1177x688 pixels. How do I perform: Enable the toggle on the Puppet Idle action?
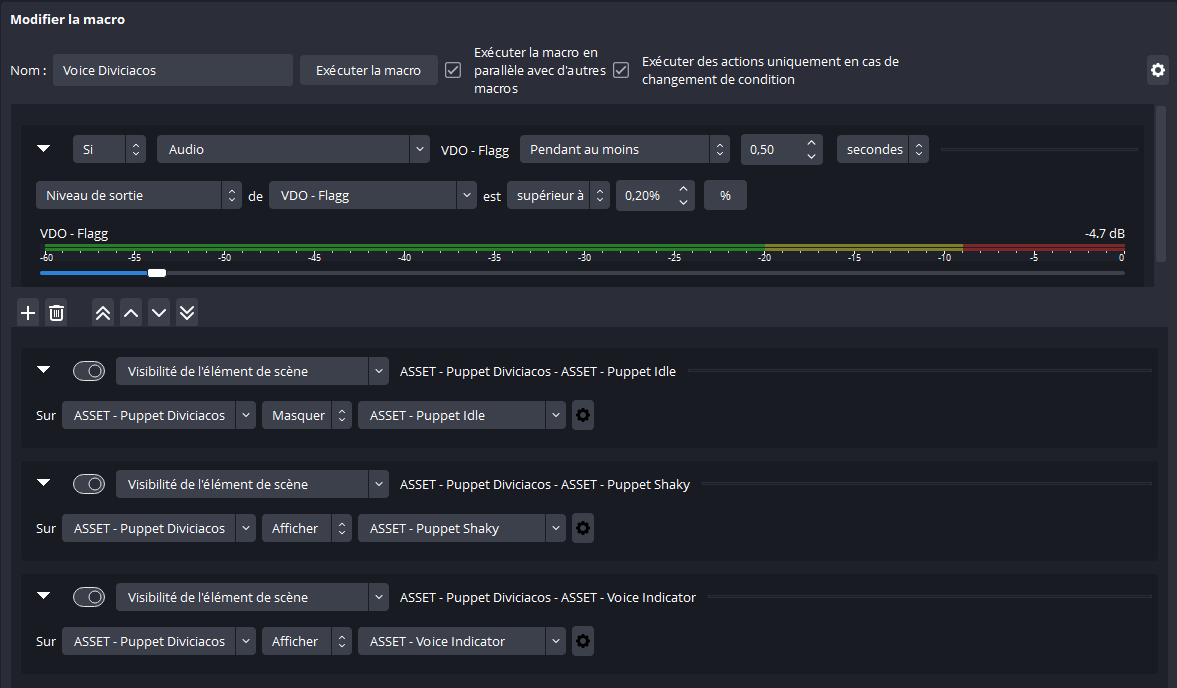[x=89, y=370]
